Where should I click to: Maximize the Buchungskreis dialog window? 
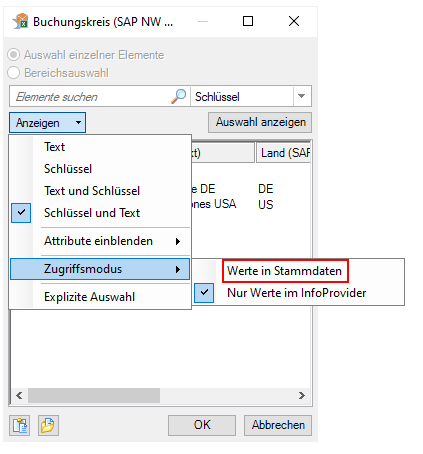click(248, 21)
